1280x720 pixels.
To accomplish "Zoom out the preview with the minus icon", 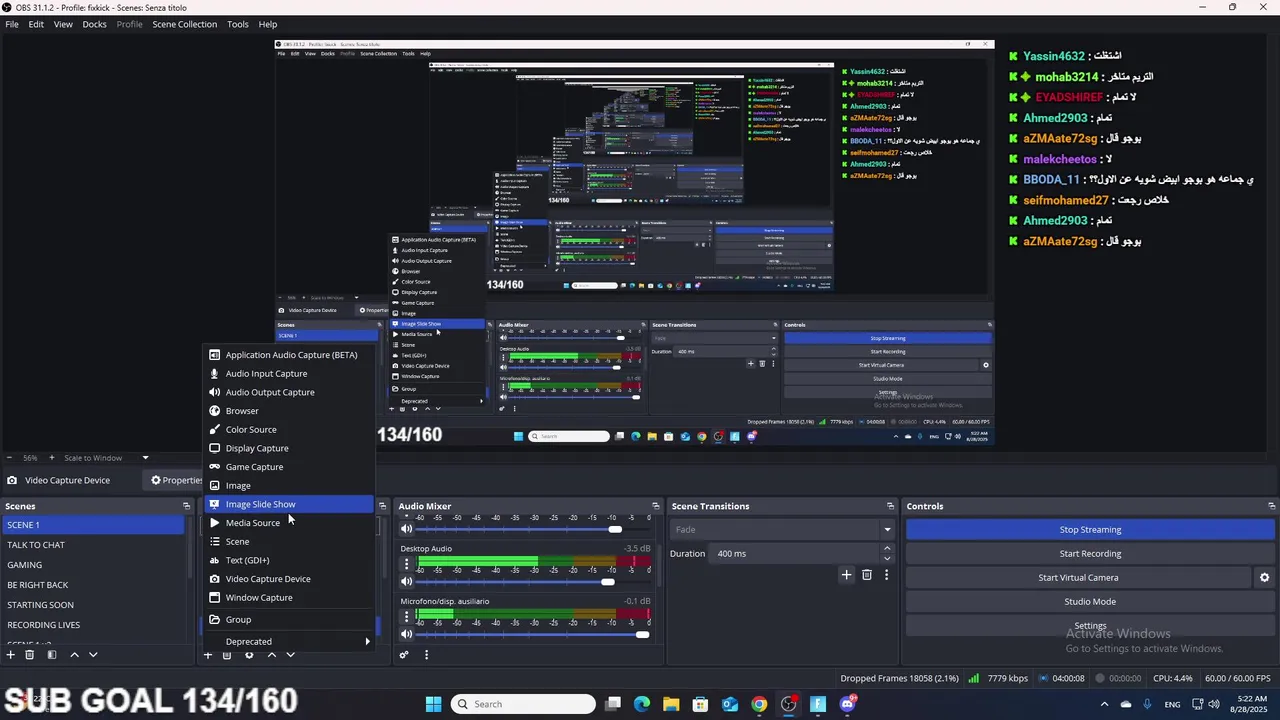I will click(x=12, y=458).
